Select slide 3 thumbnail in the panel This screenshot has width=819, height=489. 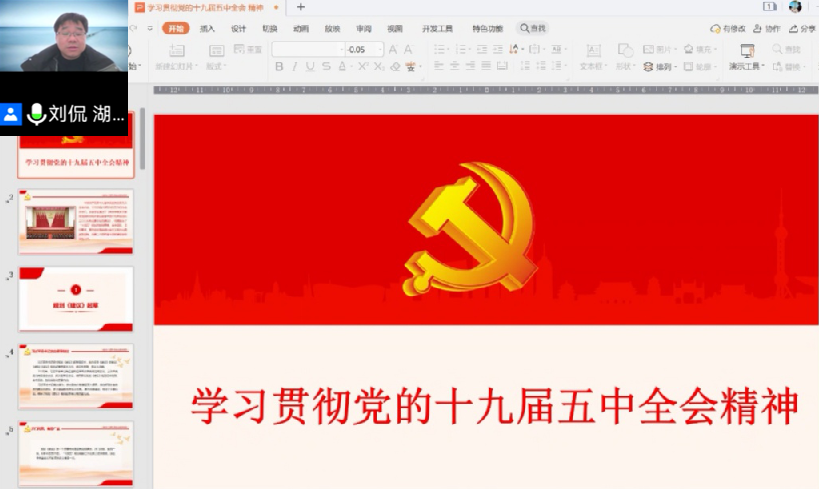(x=76, y=298)
